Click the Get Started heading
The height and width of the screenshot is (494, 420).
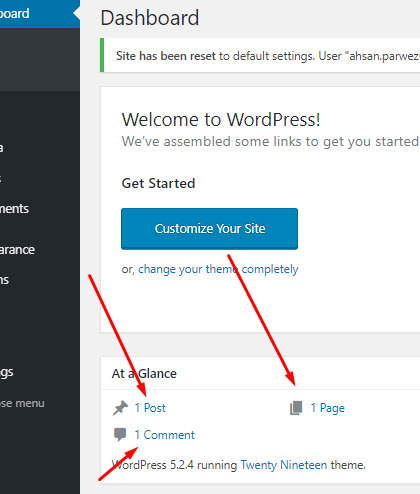tap(158, 183)
